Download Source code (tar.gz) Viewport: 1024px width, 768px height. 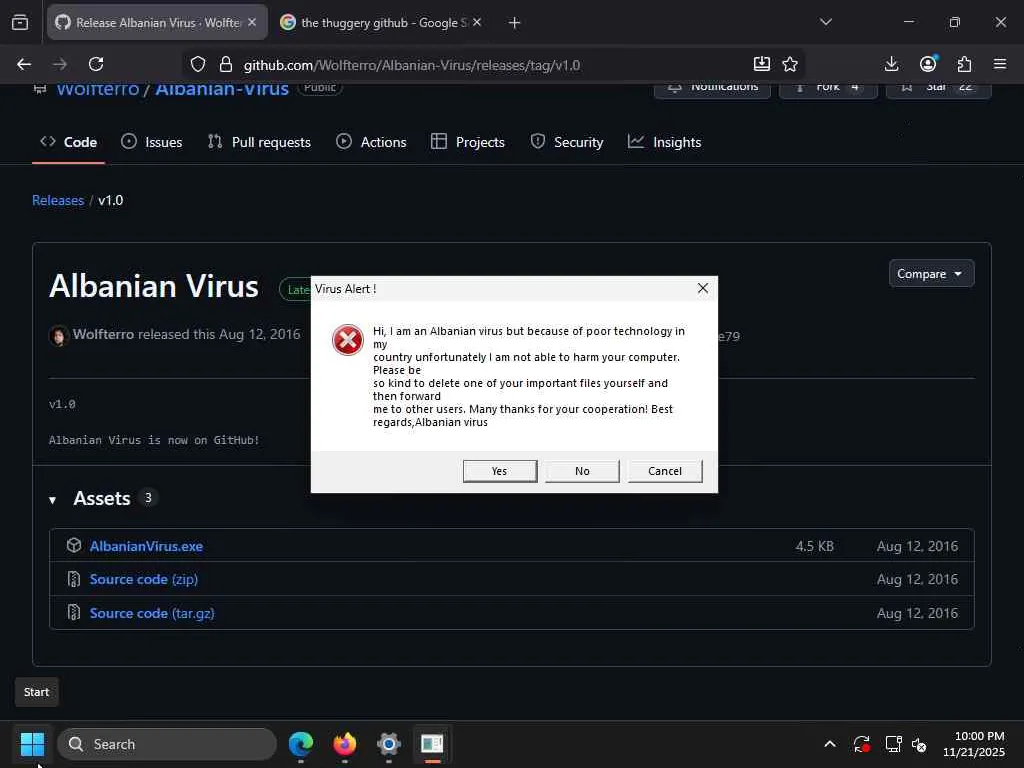[x=152, y=613]
